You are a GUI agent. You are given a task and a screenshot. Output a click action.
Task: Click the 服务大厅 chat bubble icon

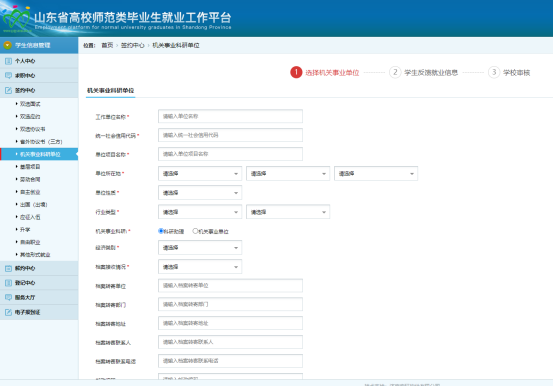(x=8, y=298)
